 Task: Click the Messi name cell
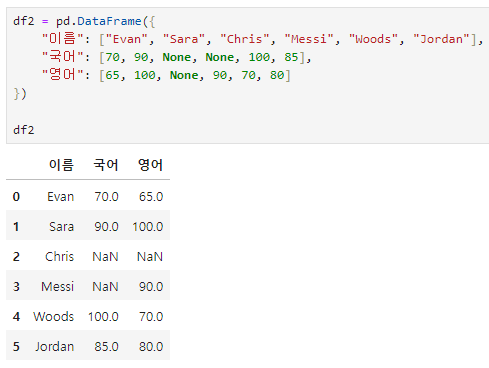(x=57, y=287)
